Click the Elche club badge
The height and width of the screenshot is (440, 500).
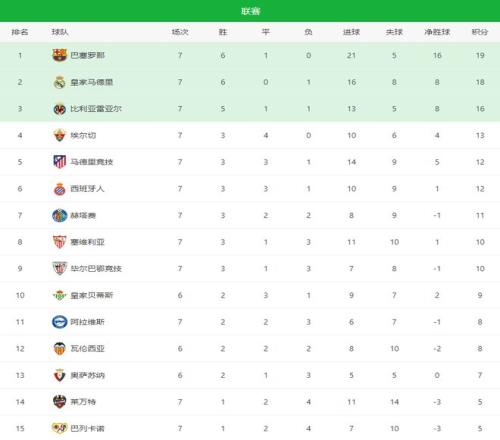(60, 135)
